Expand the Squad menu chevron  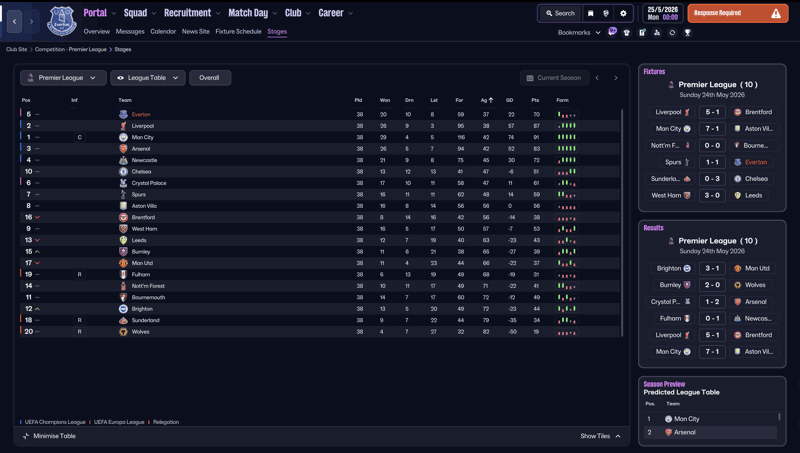(154, 13)
